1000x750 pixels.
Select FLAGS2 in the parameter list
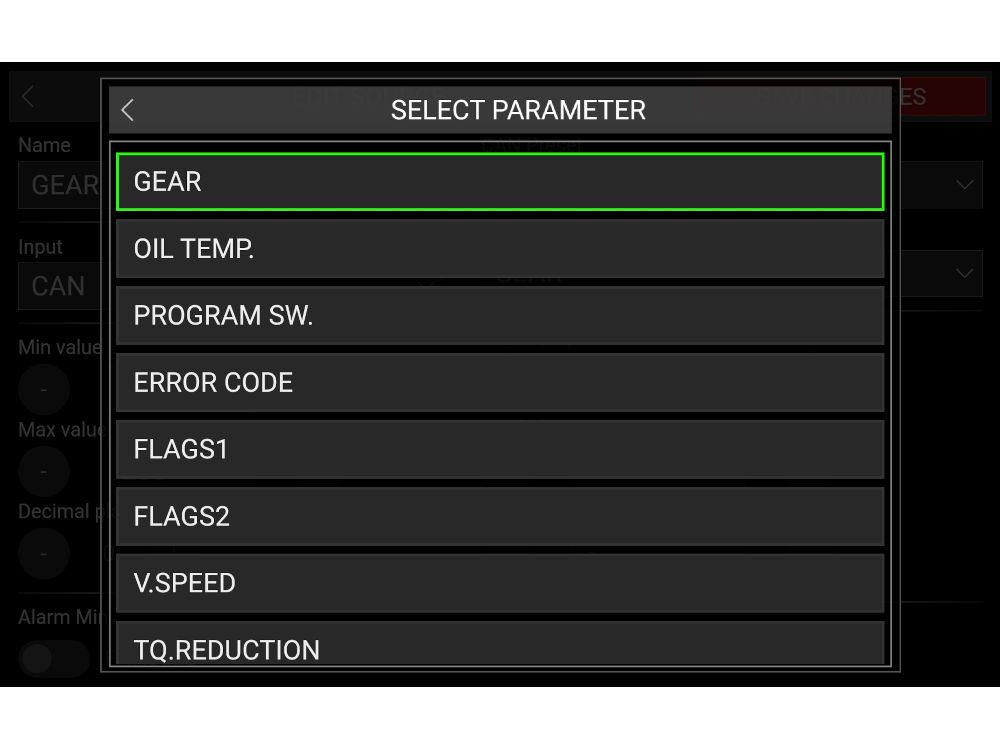pos(500,517)
